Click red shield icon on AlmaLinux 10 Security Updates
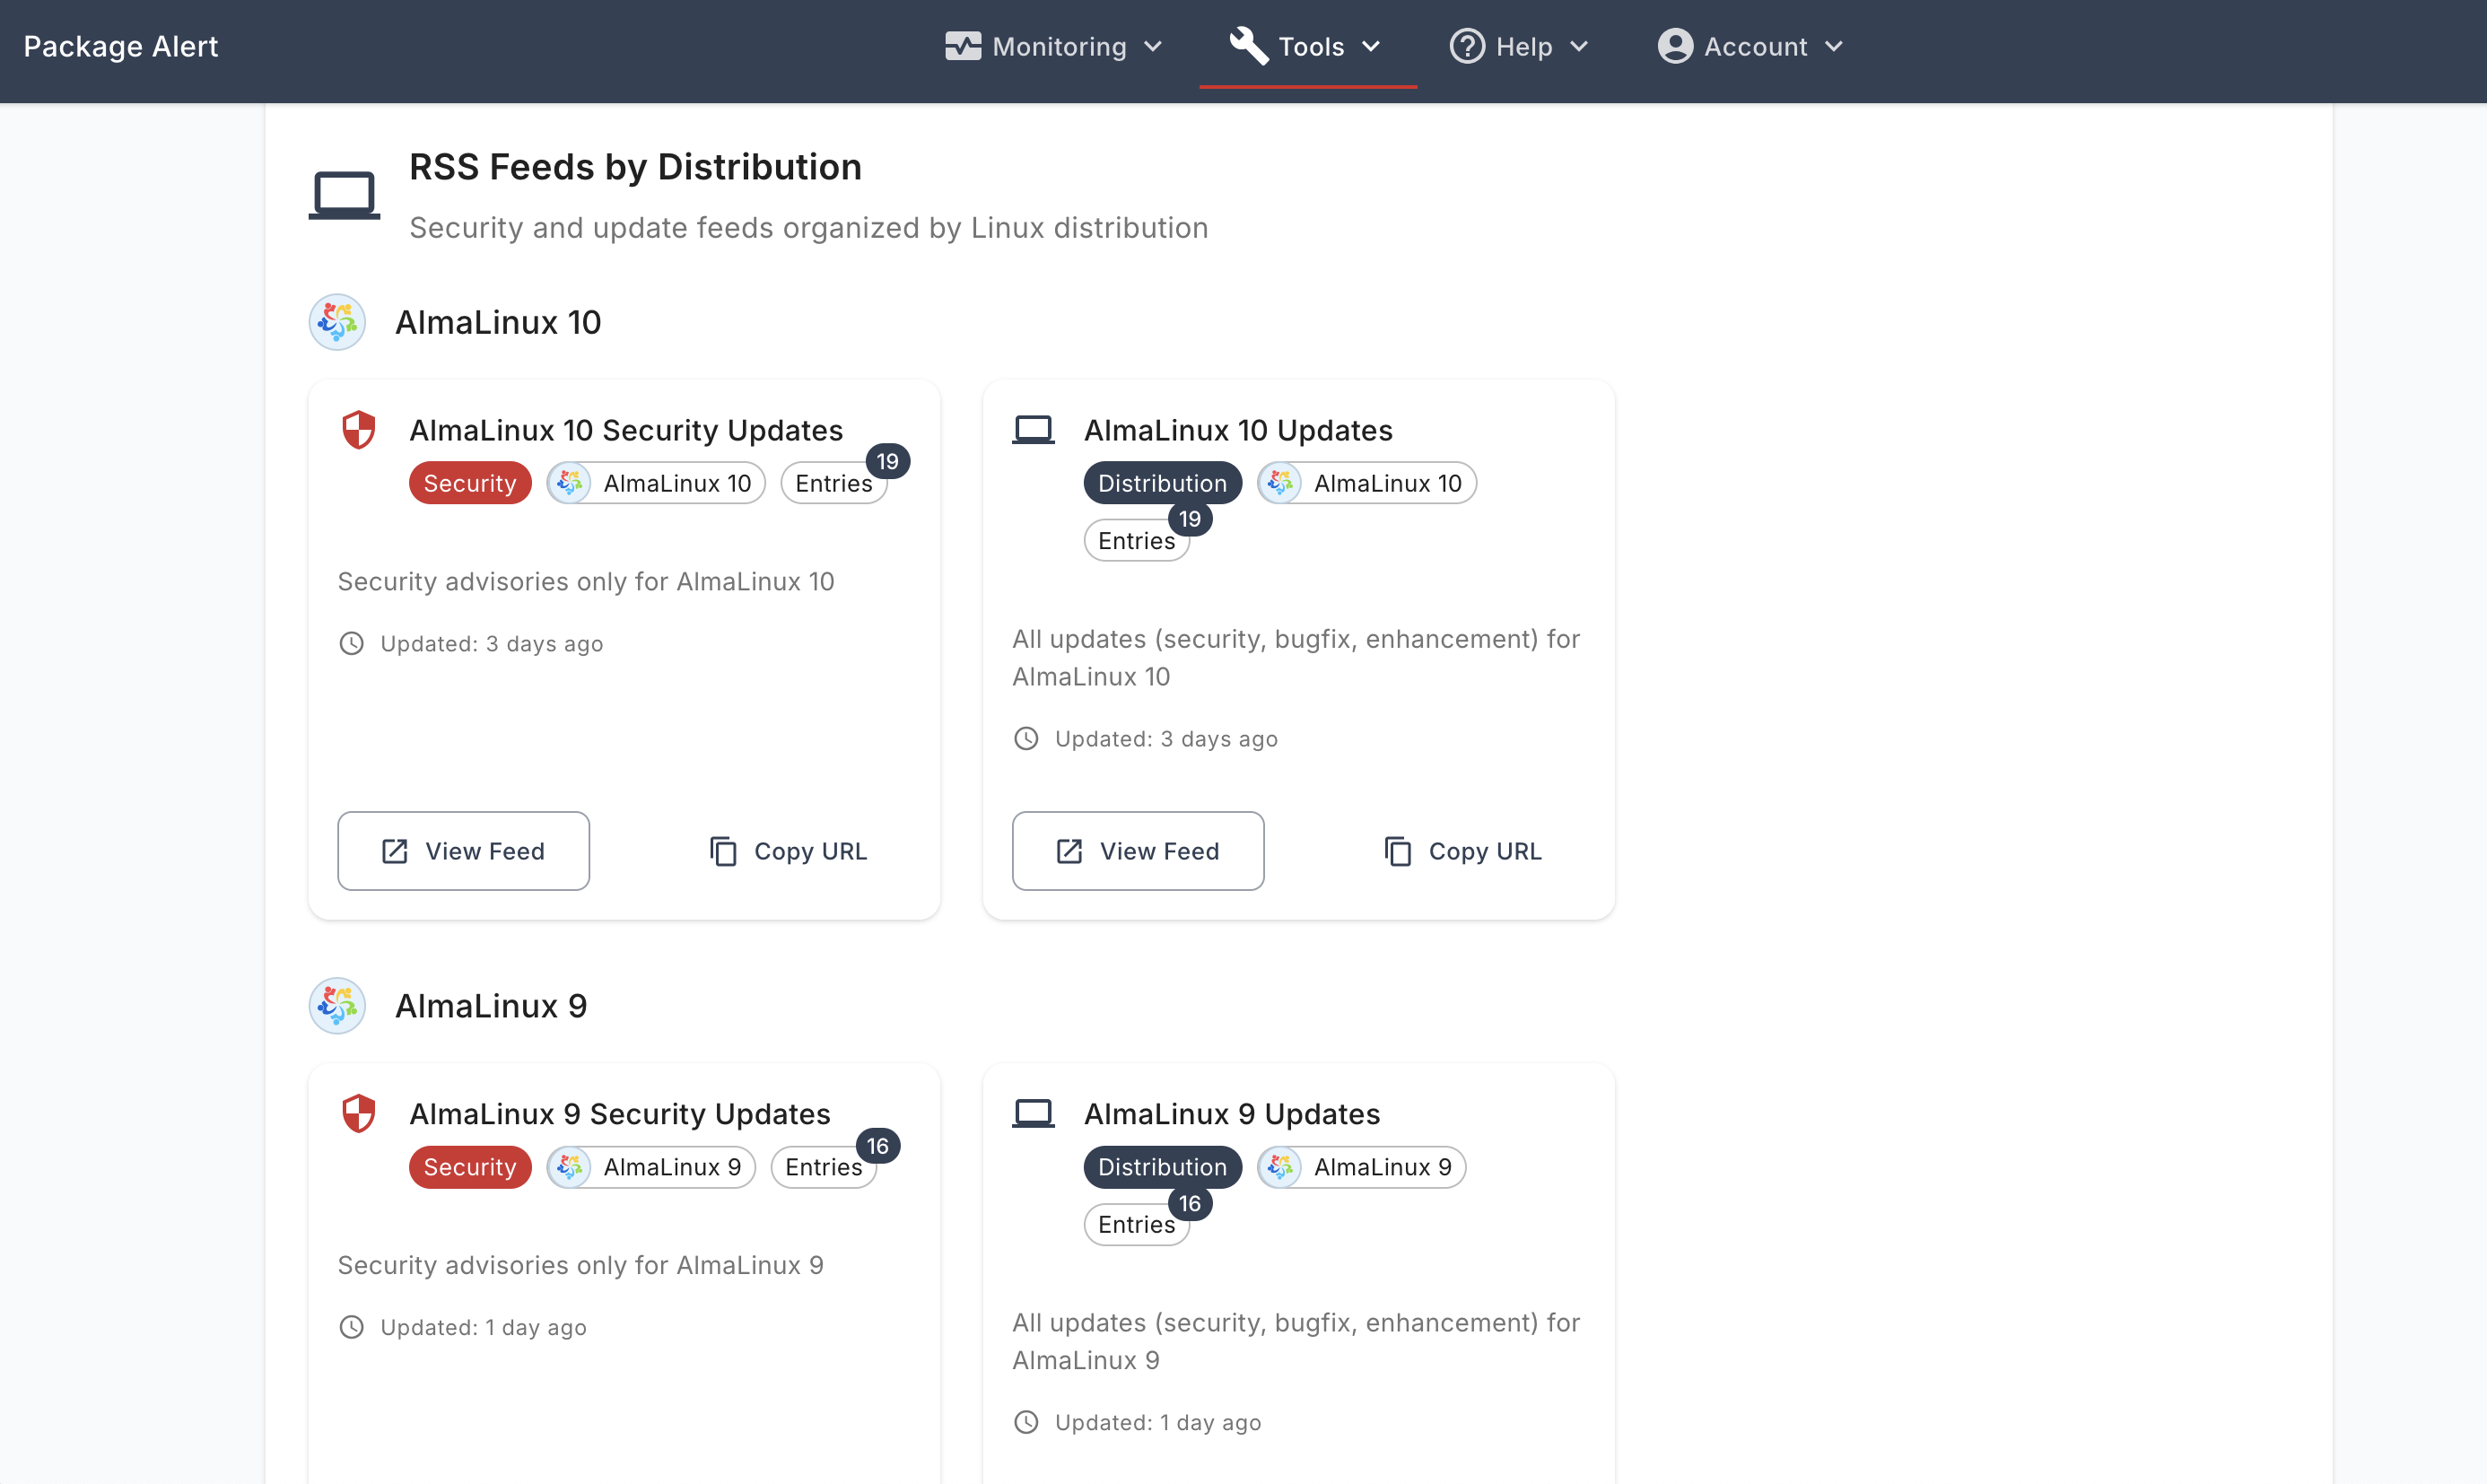Image resolution: width=2487 pixels, height=1484 pixels. [358, 430]
